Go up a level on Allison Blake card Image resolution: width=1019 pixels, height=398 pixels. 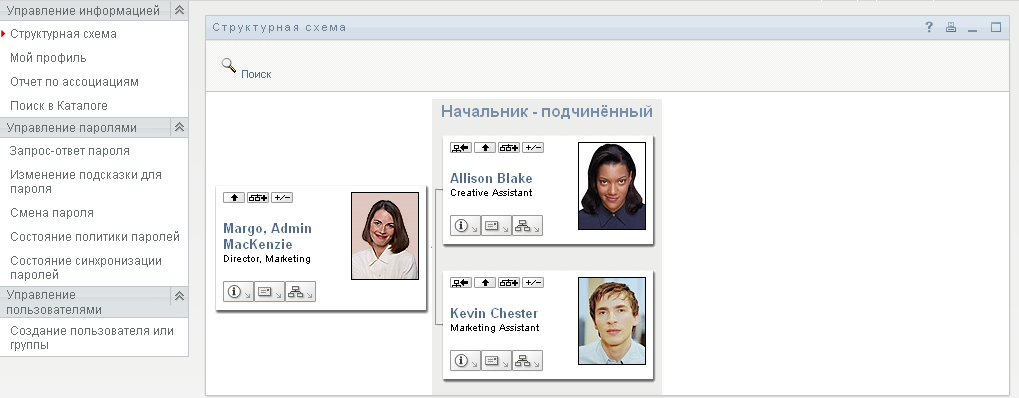[x=485, y=148]
